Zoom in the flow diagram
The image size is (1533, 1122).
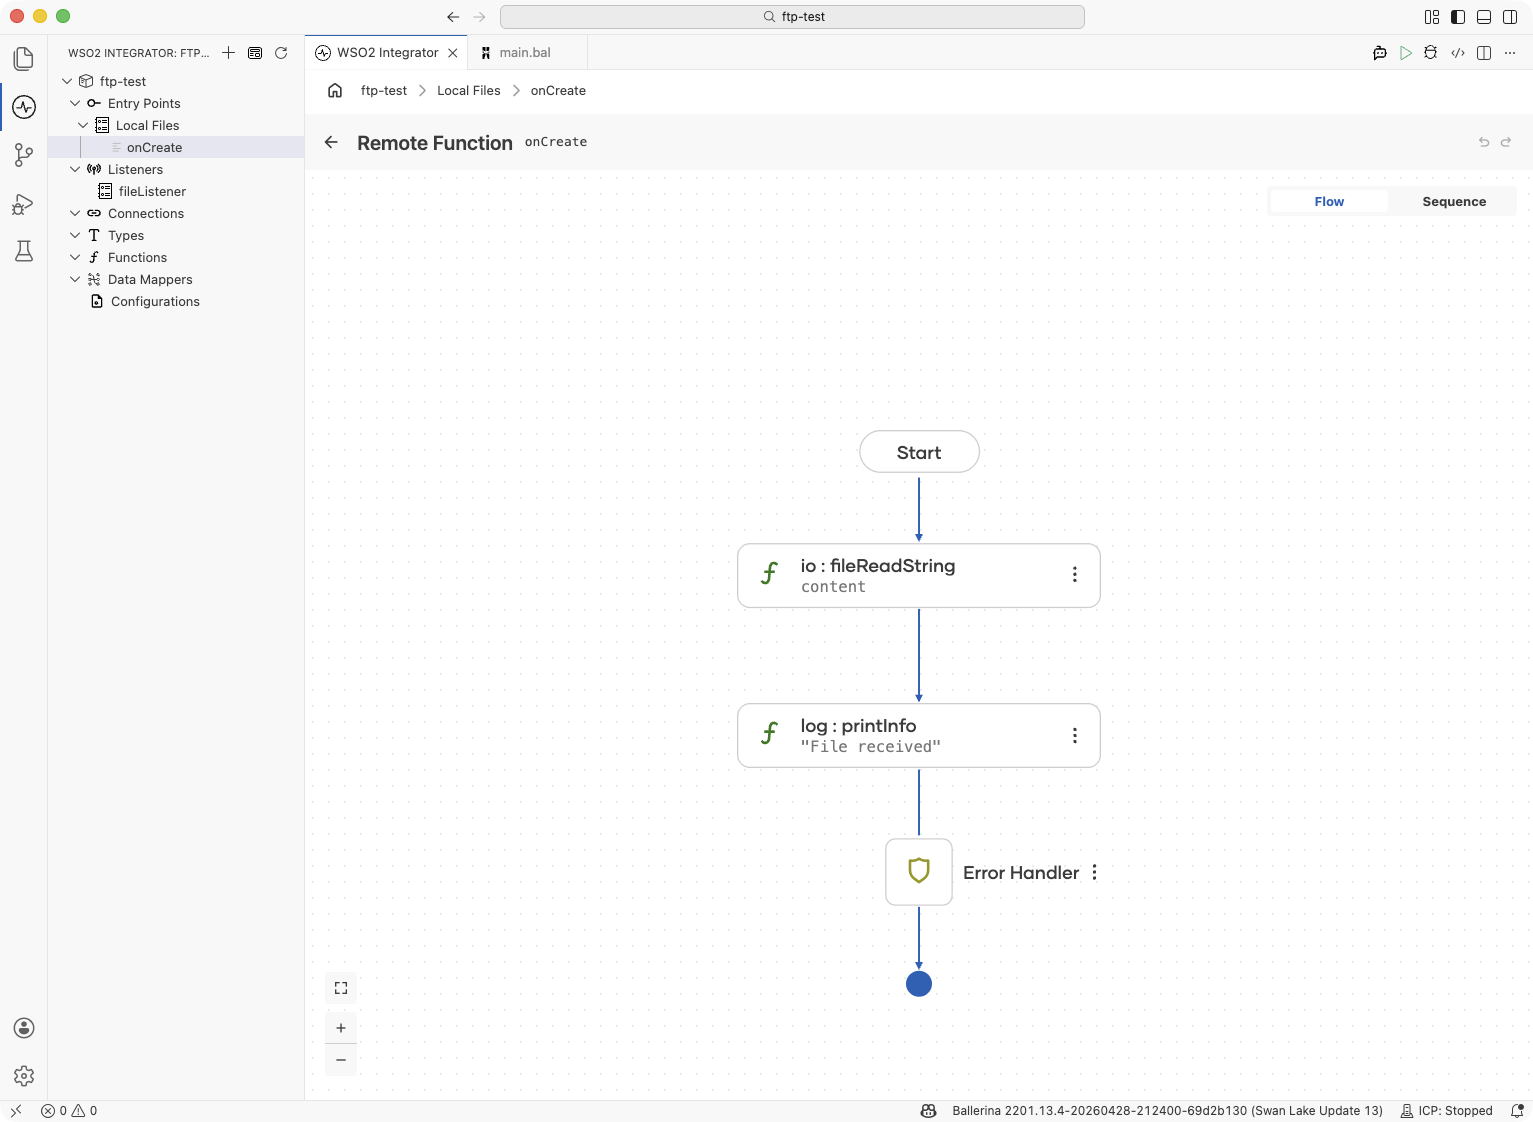coord(341,1028)
